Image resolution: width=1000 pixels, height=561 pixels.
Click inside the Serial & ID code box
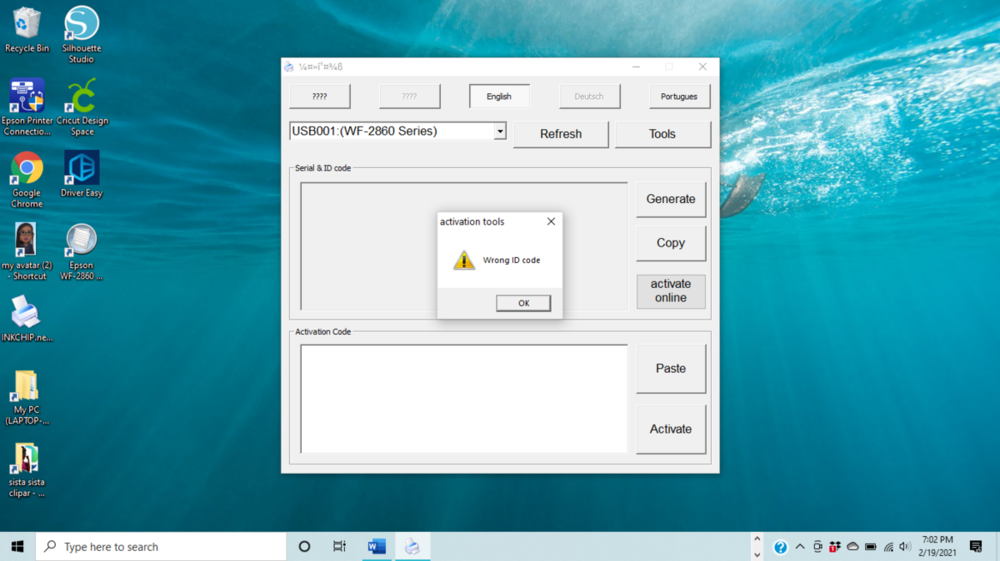[x=464, y=246]
